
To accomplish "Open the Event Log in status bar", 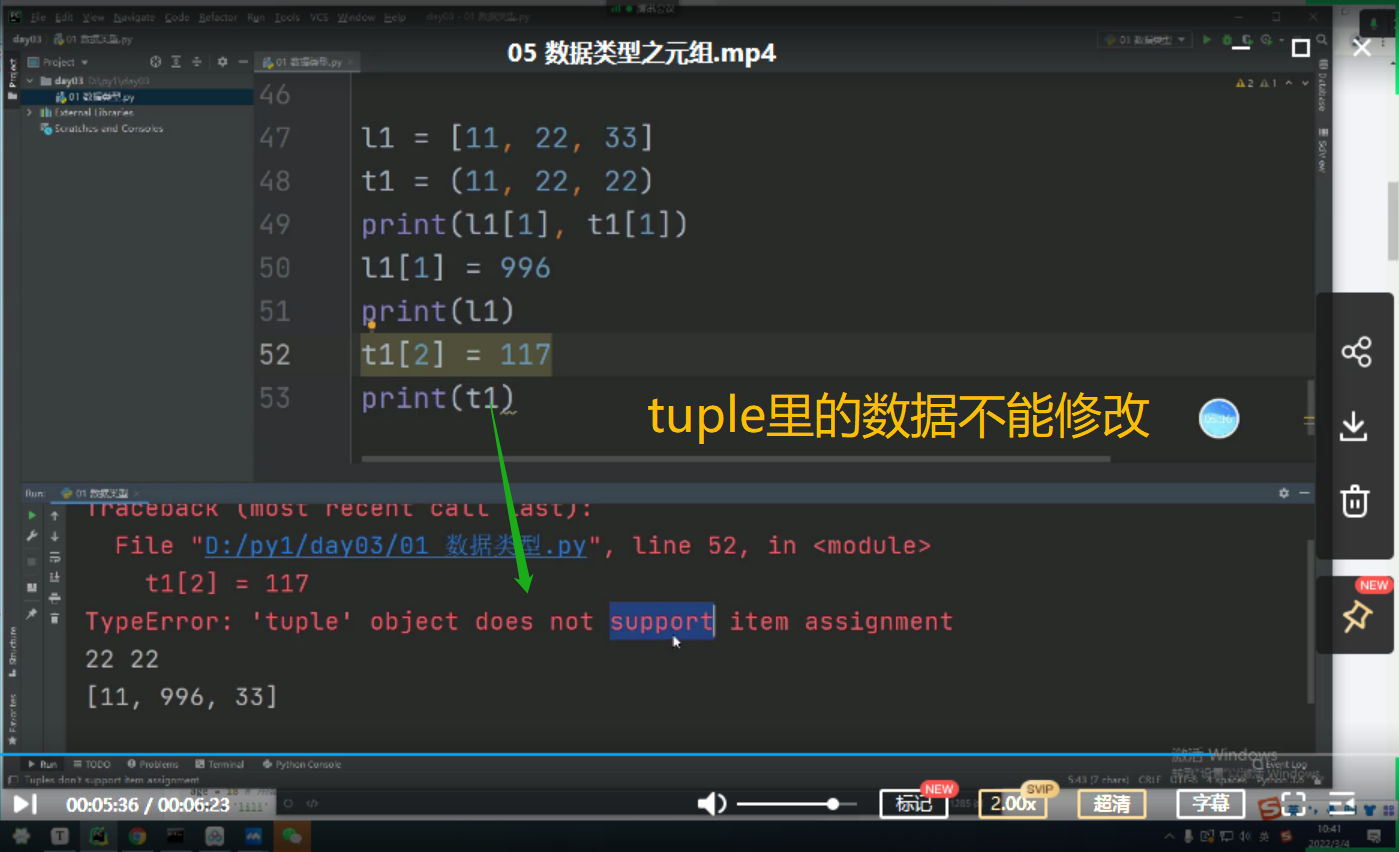I will [1281, 764].
